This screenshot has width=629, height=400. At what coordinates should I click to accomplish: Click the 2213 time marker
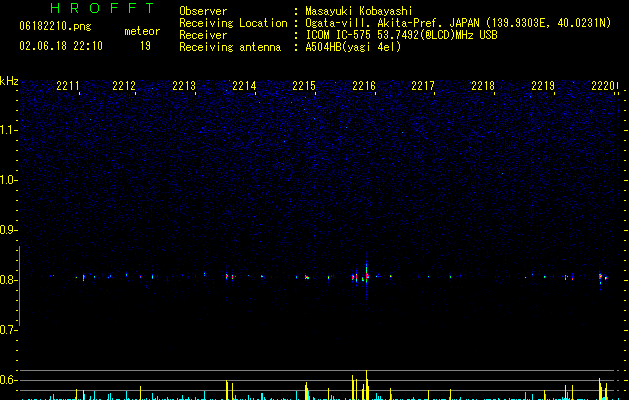184,86
